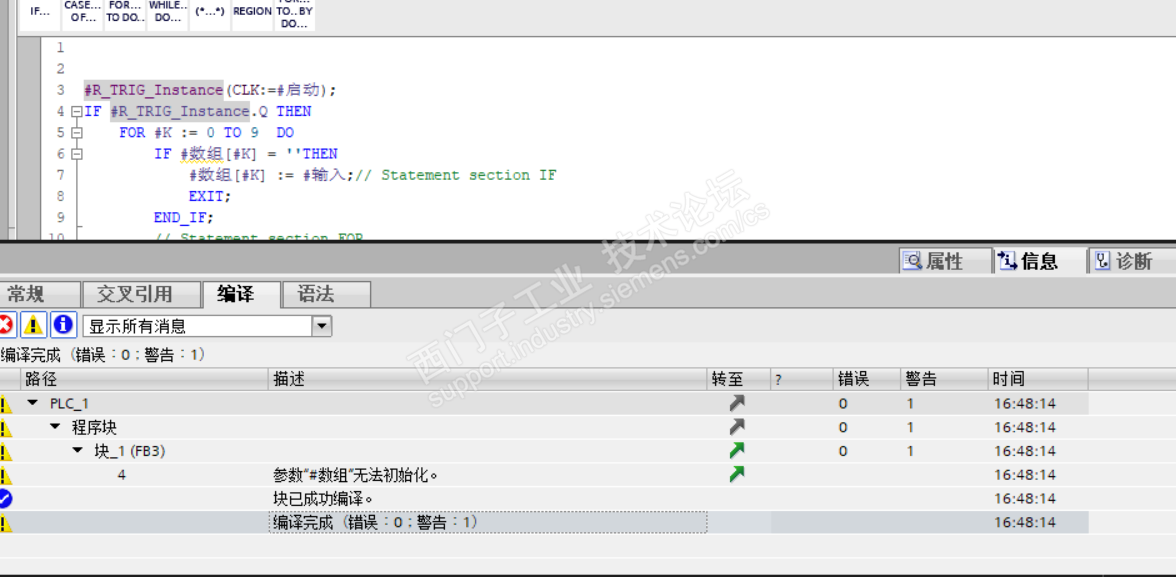Collapse the 块_1 (FB3) tree node

[x=78, y=451]
